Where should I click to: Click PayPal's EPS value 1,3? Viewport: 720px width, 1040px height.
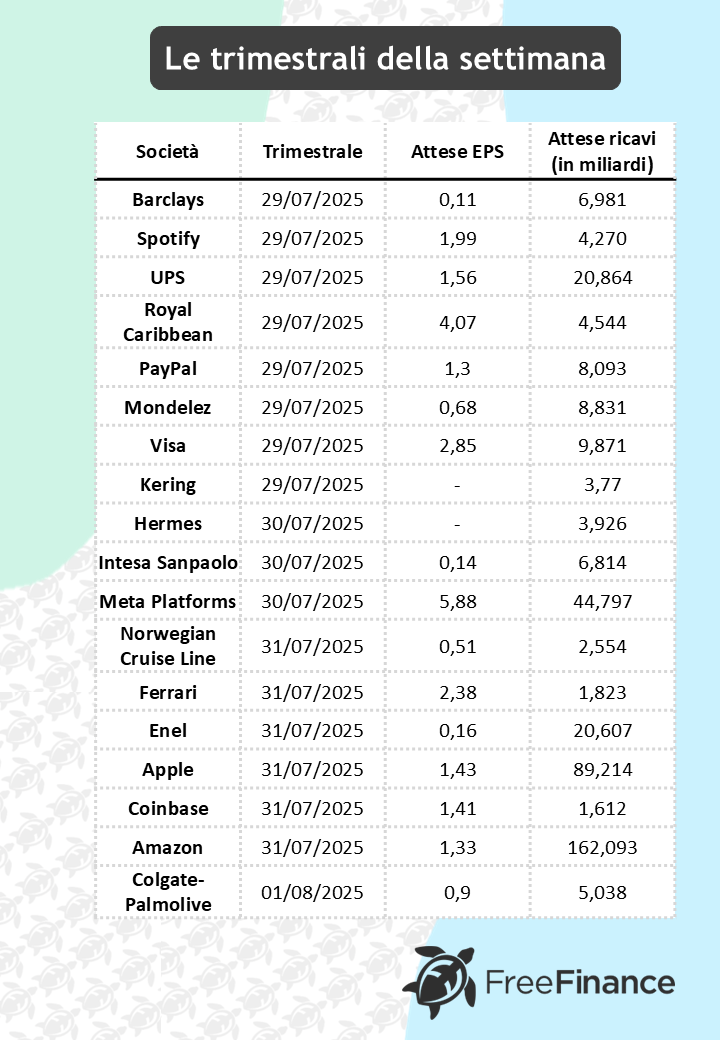tap(458, 369)
